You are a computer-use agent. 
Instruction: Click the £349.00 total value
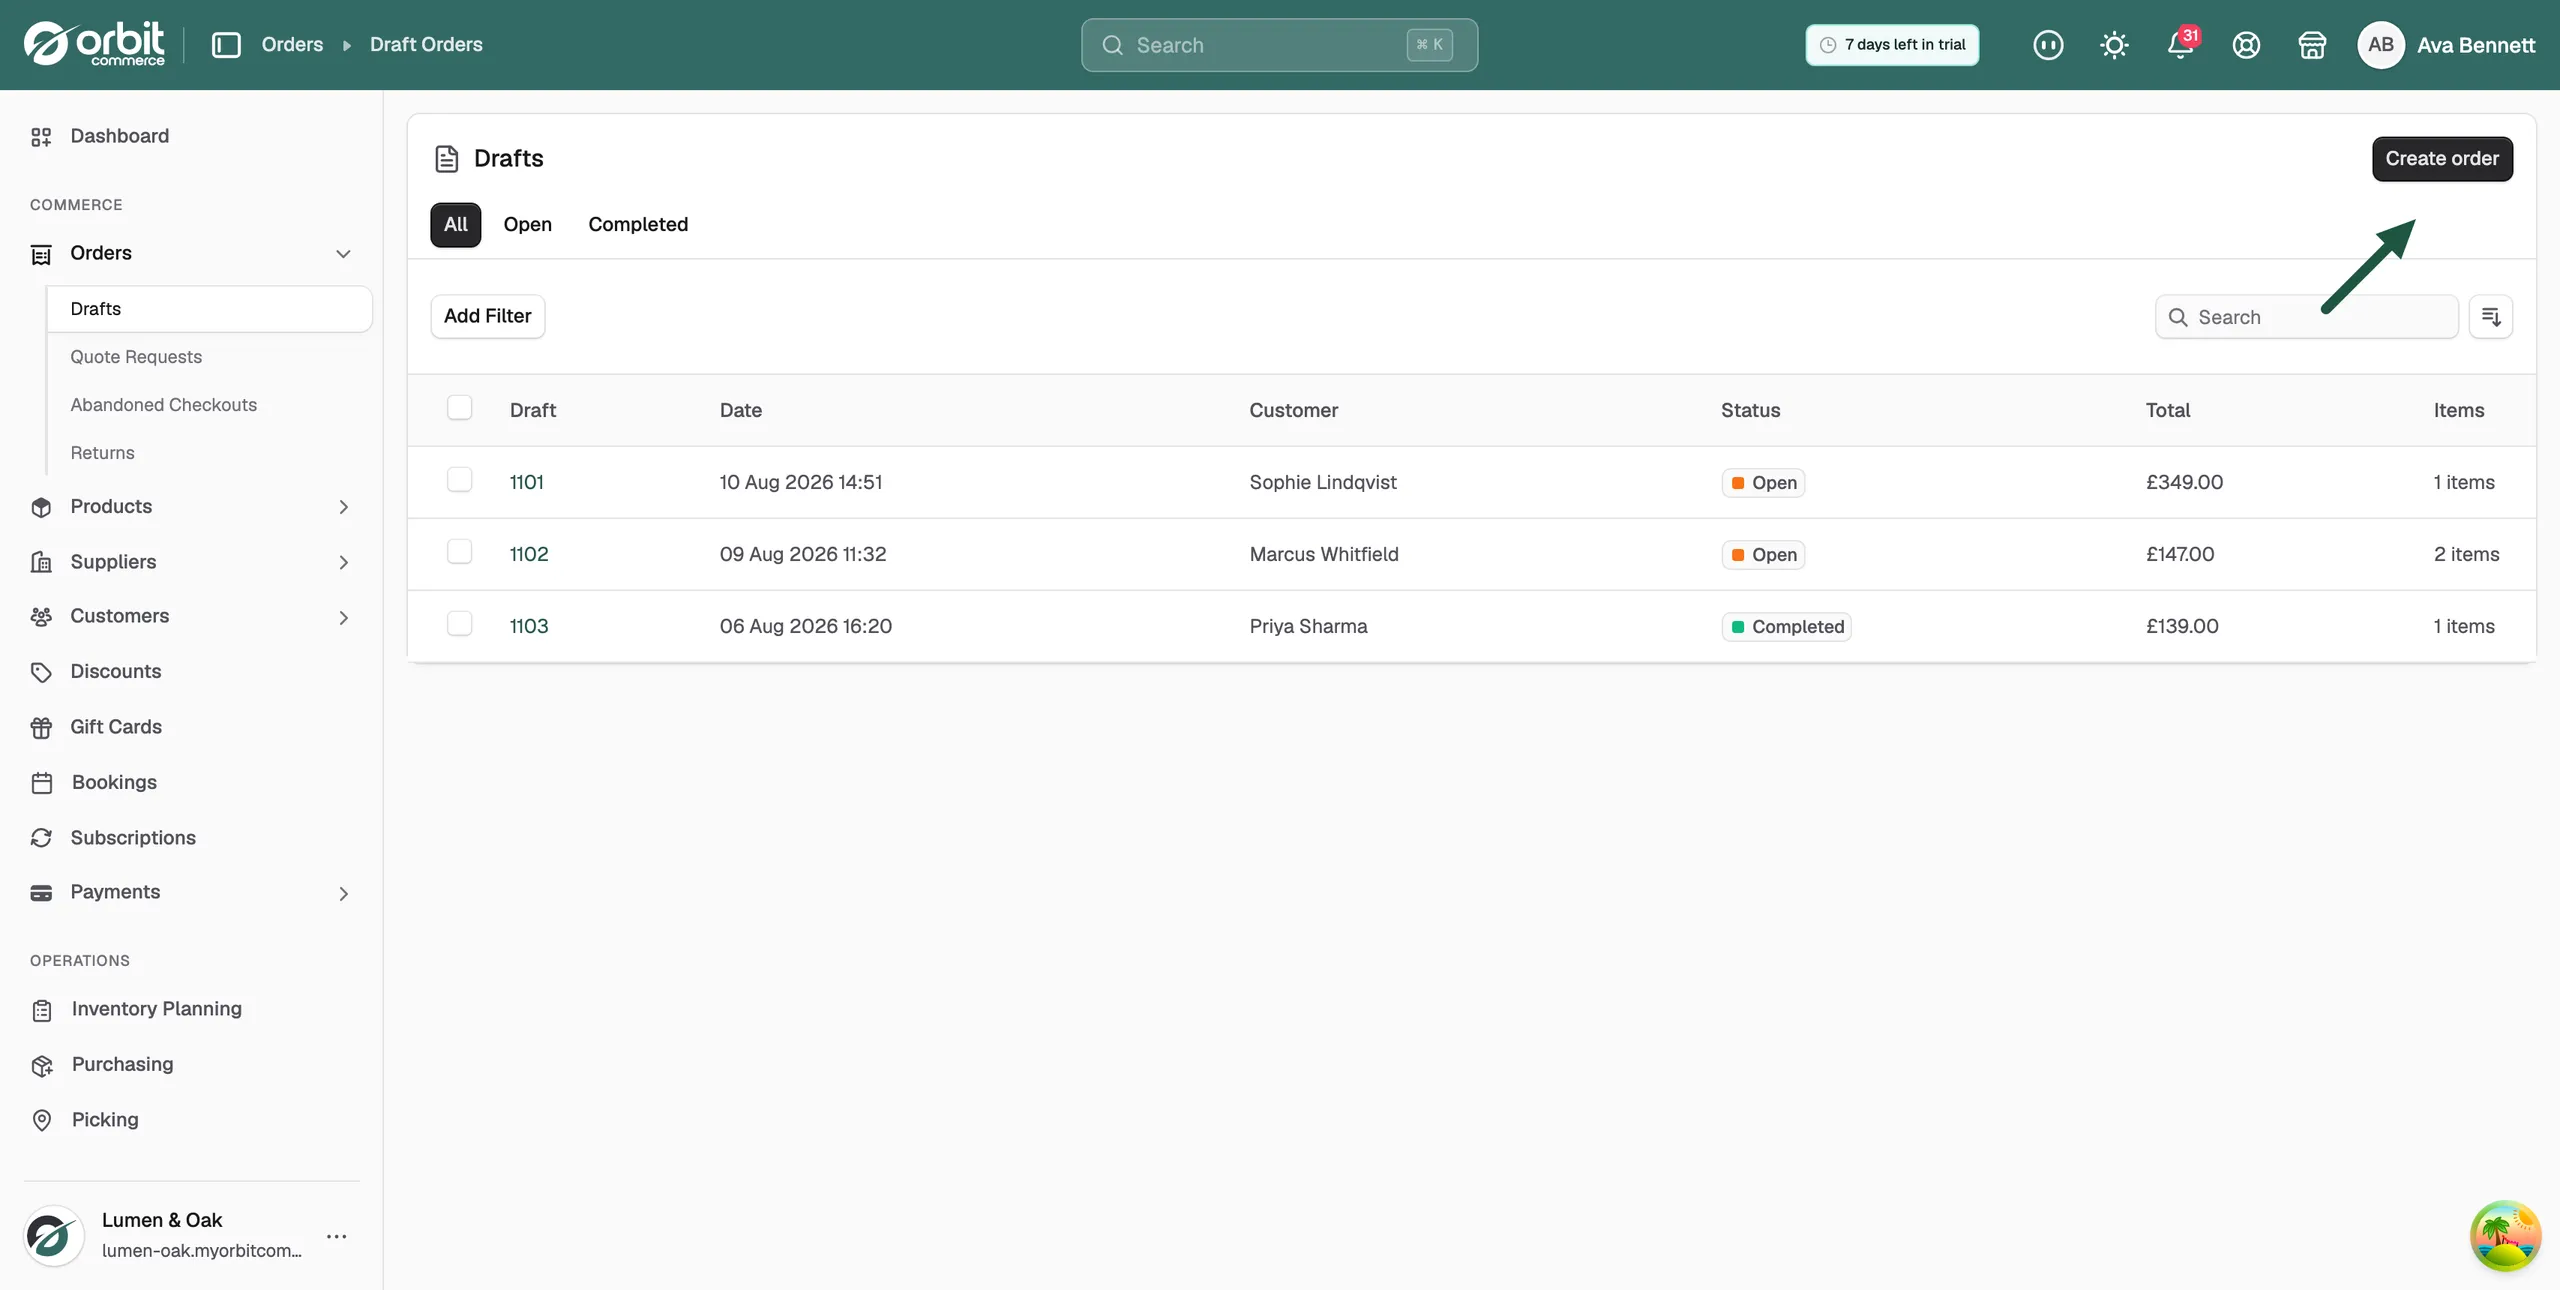click(2184, 482)
